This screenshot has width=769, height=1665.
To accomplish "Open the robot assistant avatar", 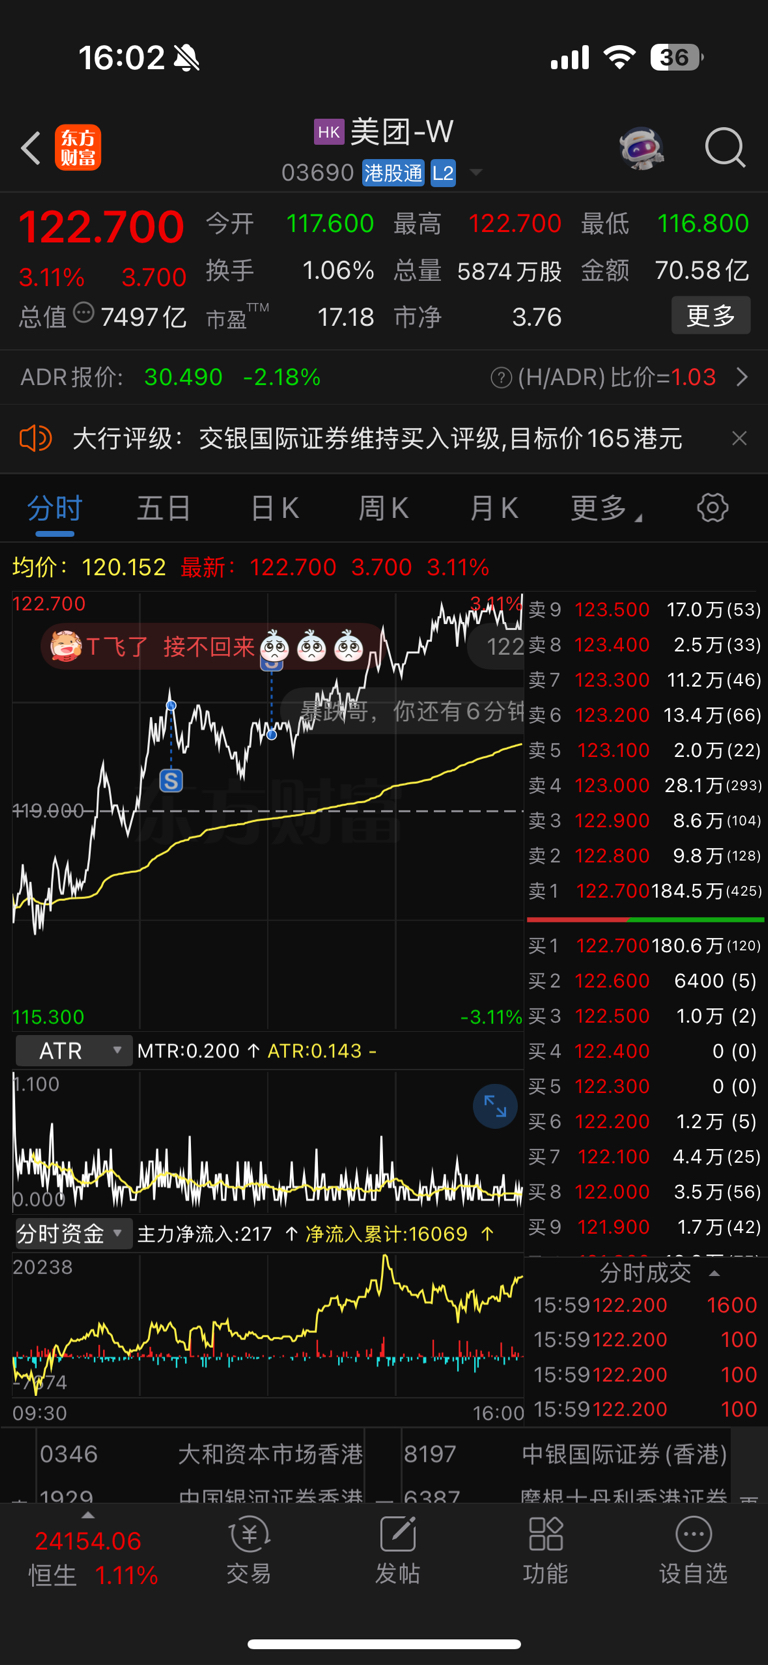I will point(641,148).
